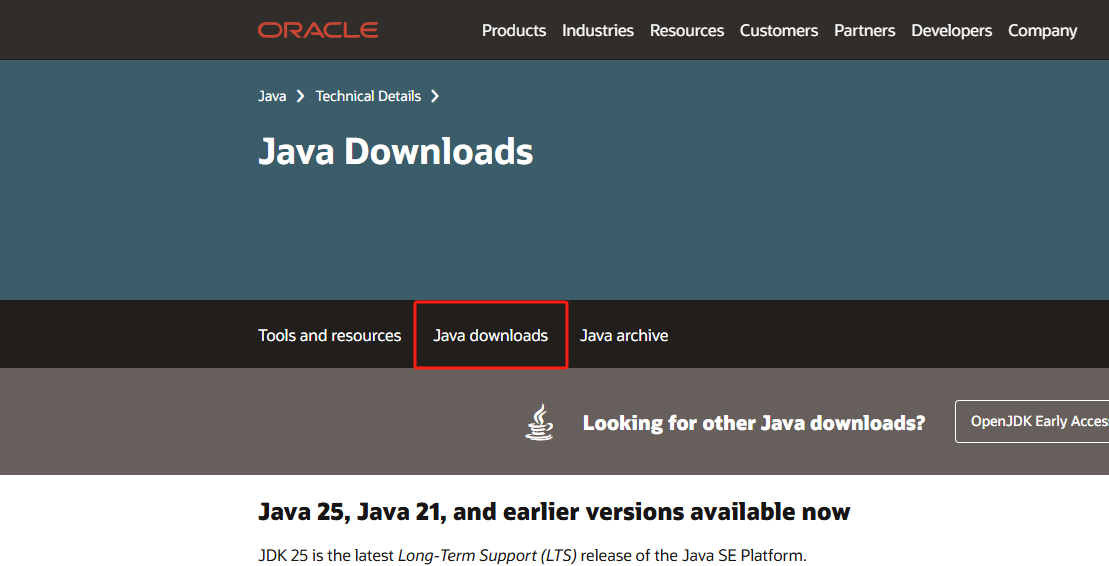The width and height of the screenshot is (1109, 566).
Task: Switch to Tools and resources tab
Action: [330, 335]
